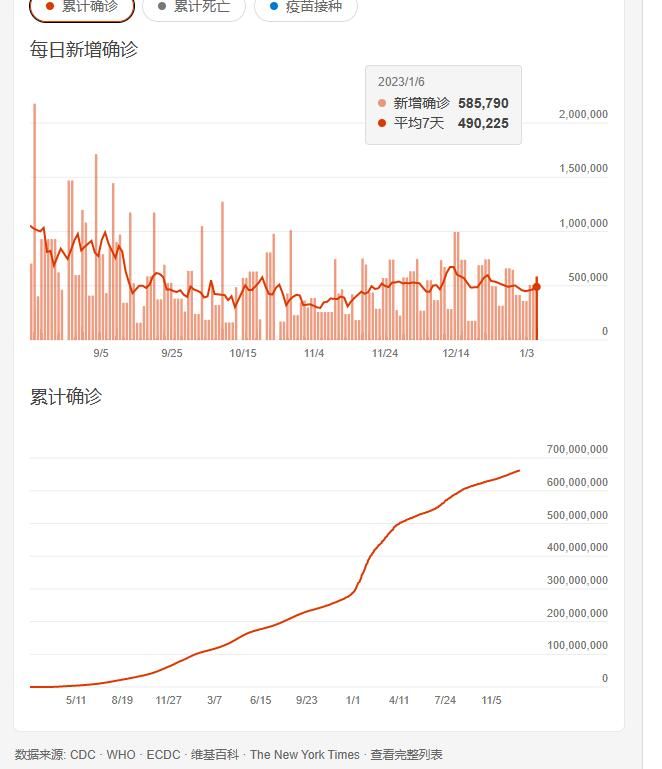Open the 疫苗接种 tab
662x769 pixels.
(305, 7)
